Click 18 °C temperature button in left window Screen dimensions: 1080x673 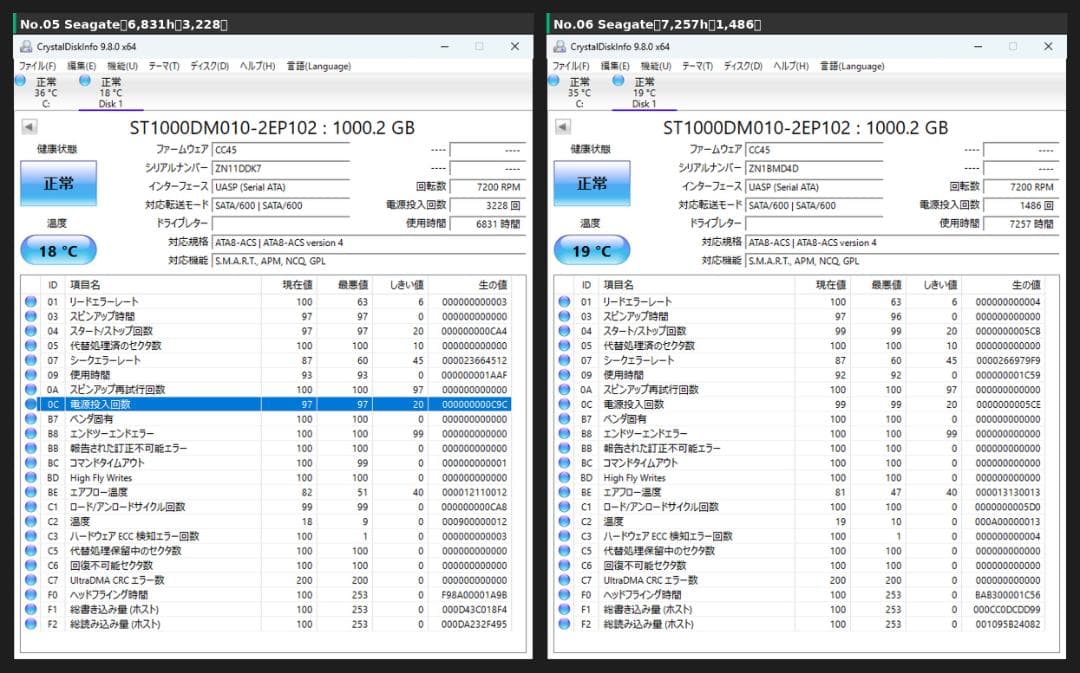coord(59,251)
